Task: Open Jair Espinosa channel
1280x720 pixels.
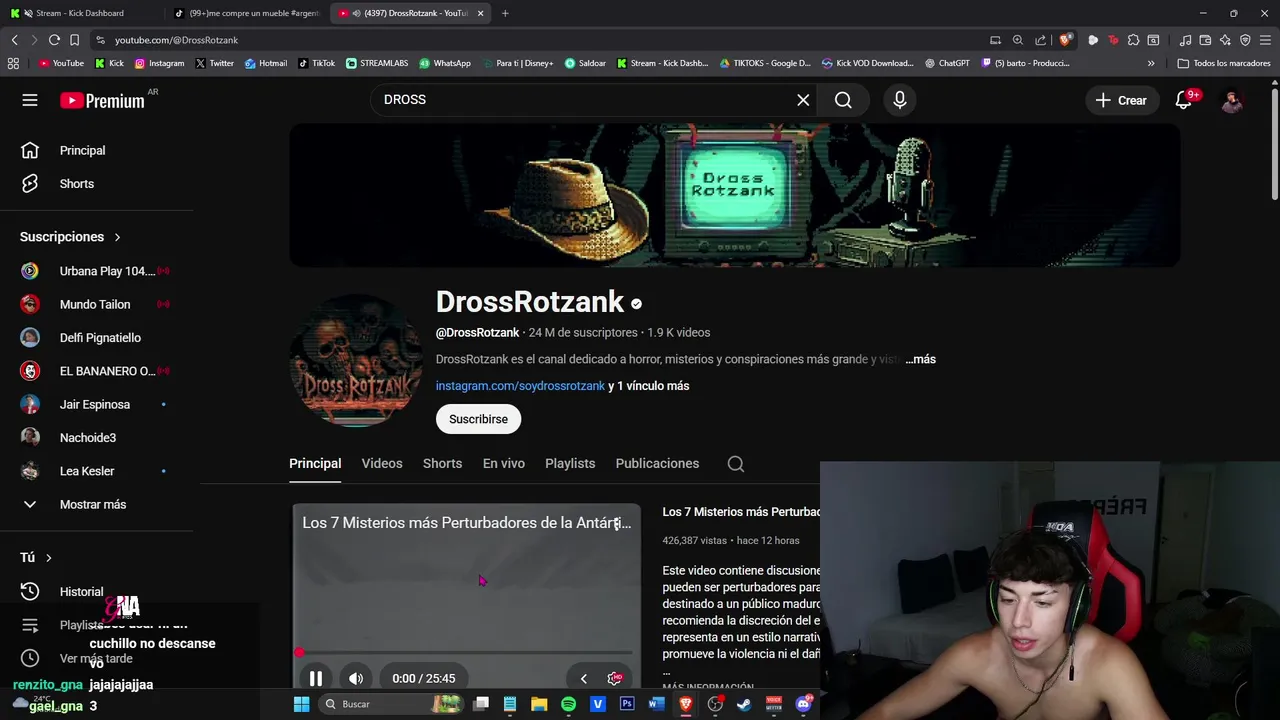Action: pos(97,404)
